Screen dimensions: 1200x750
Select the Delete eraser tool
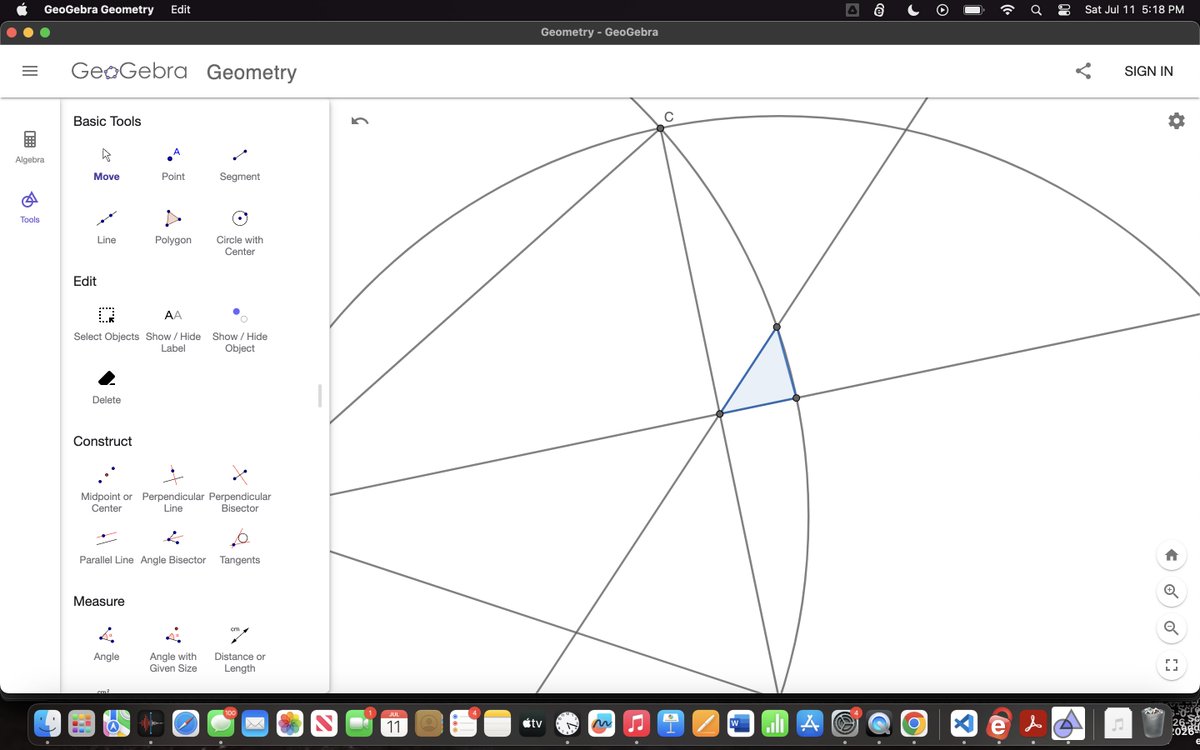tap(106, 387)
